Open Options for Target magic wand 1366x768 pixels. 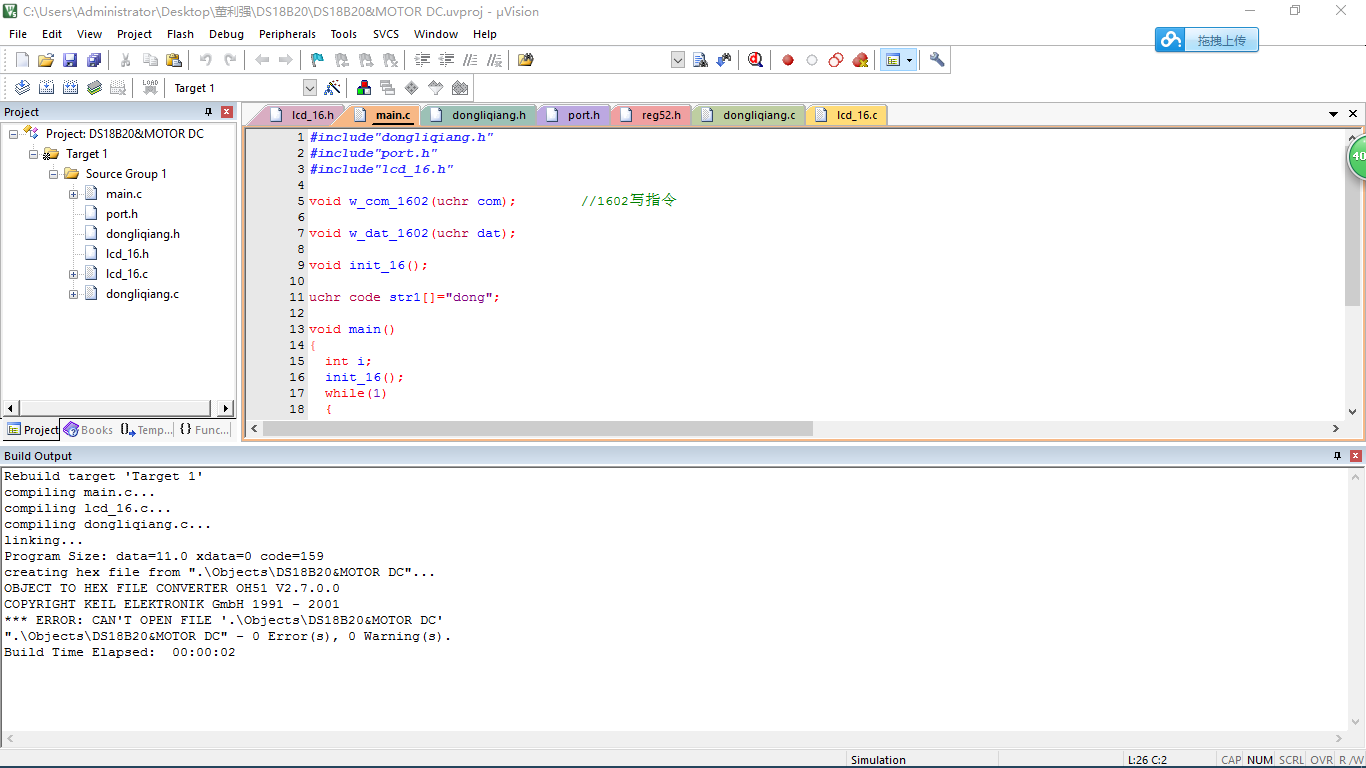coord(332,88)
